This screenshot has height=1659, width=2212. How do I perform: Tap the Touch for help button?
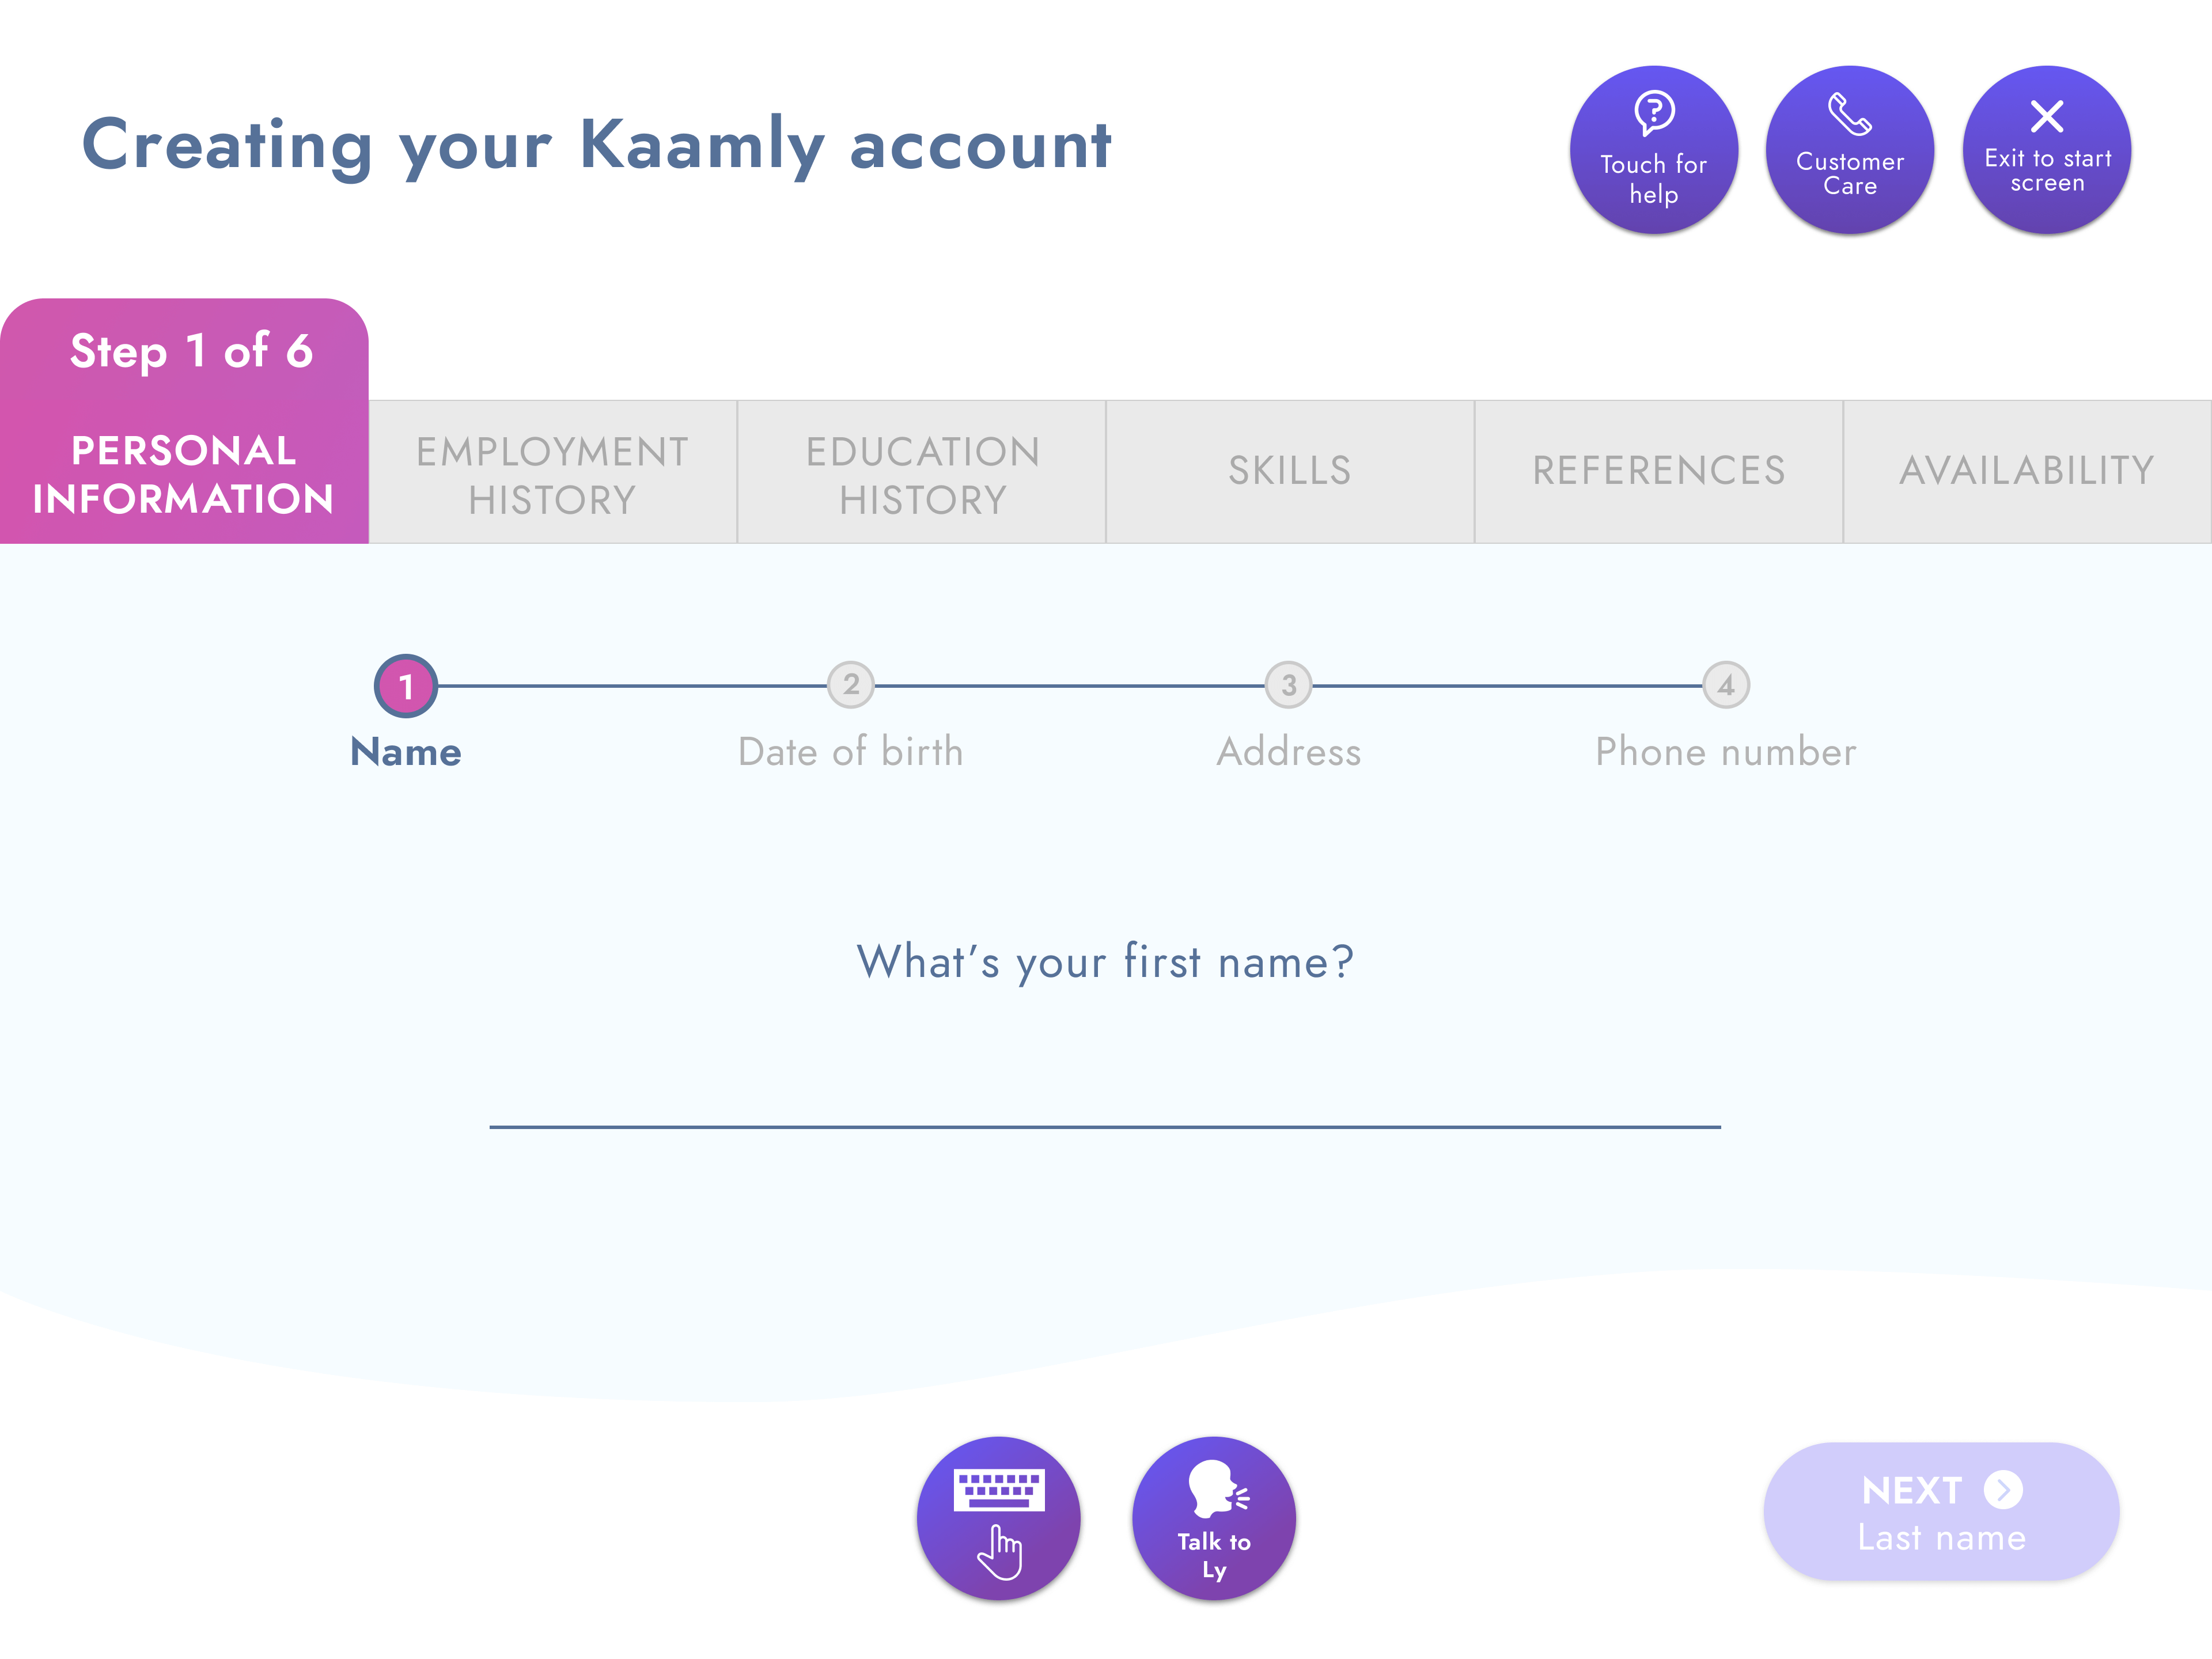[1653, 150]
